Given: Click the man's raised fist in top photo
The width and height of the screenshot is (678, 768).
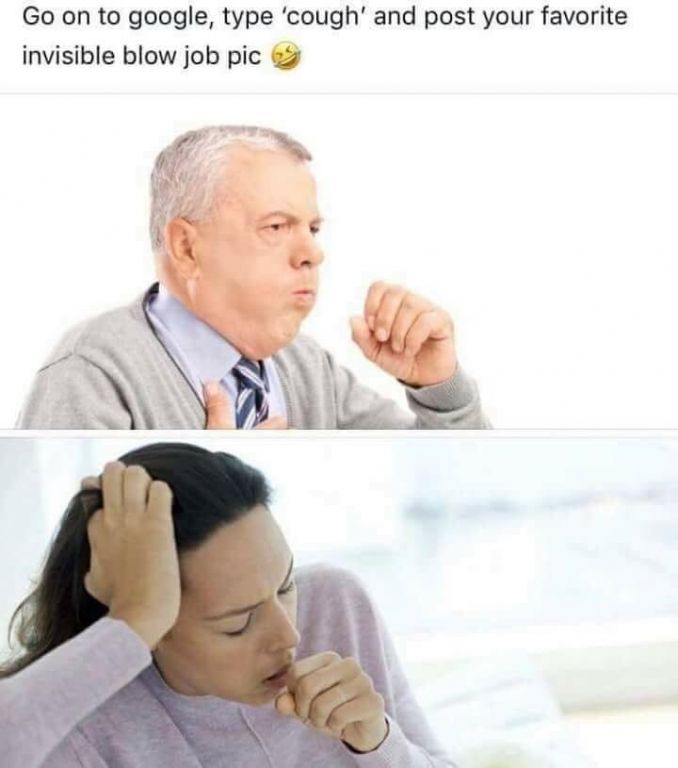Looking at the screenshot, I should point(405,331).
